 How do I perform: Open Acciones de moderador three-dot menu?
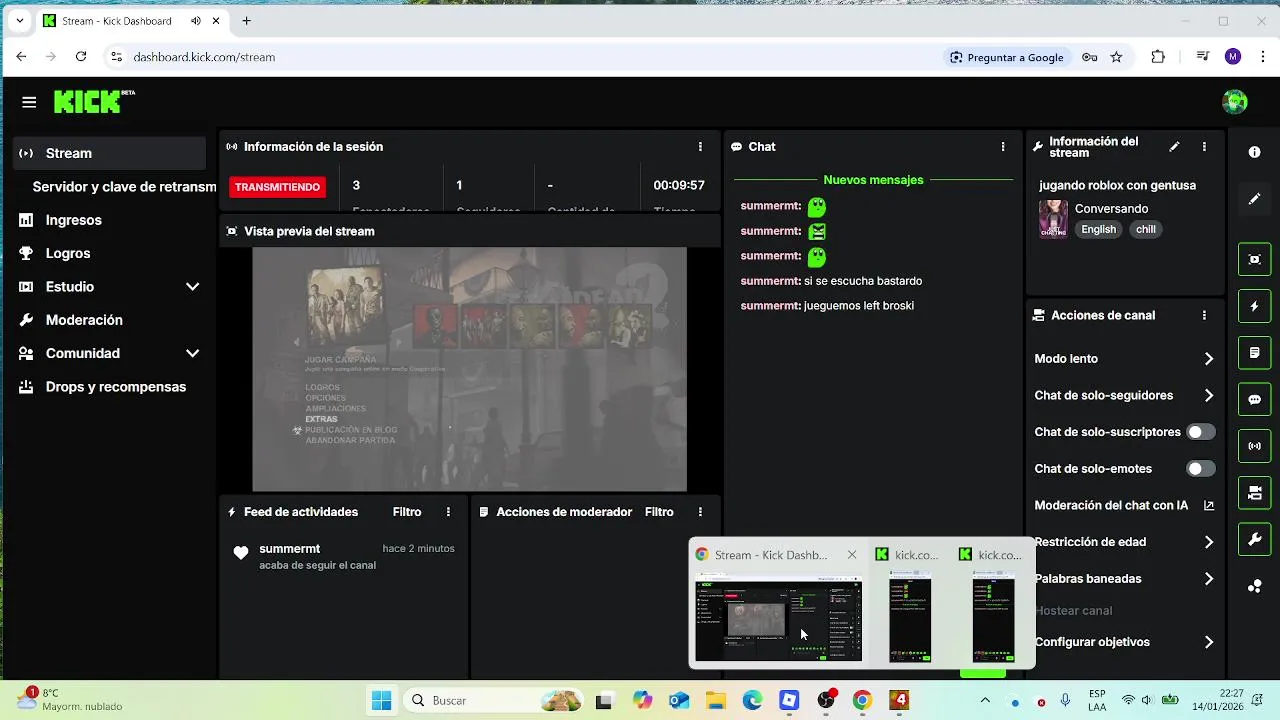(x=700, y=512)
